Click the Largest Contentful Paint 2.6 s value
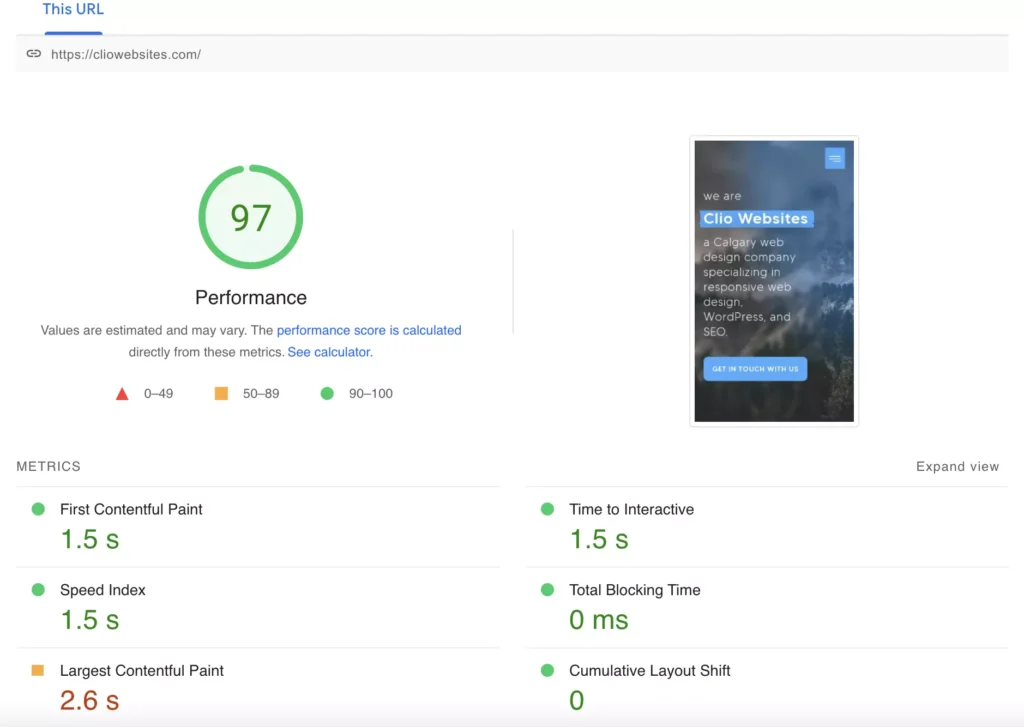Viewport: 1024px width, 727px height. (89, 700)
